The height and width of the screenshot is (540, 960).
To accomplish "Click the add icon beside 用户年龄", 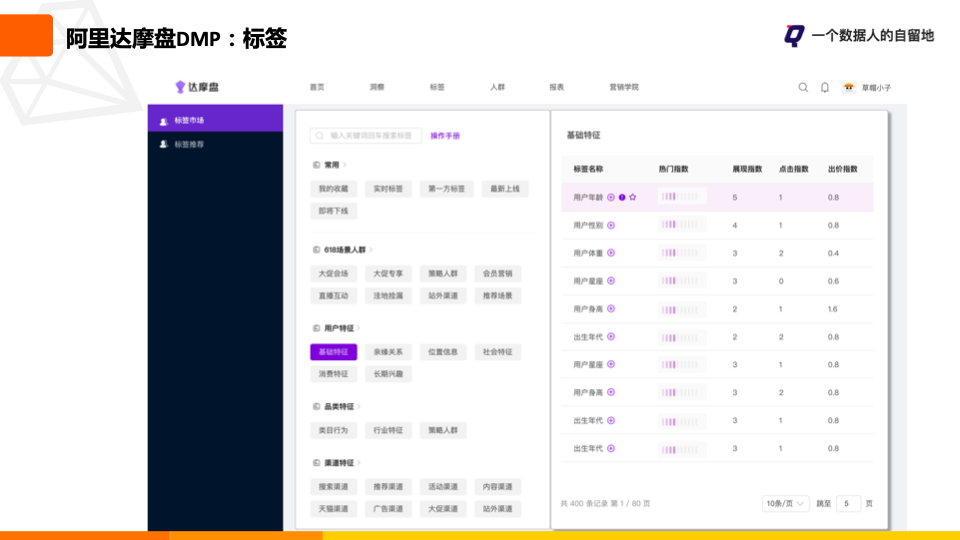I will coord(610,197).
